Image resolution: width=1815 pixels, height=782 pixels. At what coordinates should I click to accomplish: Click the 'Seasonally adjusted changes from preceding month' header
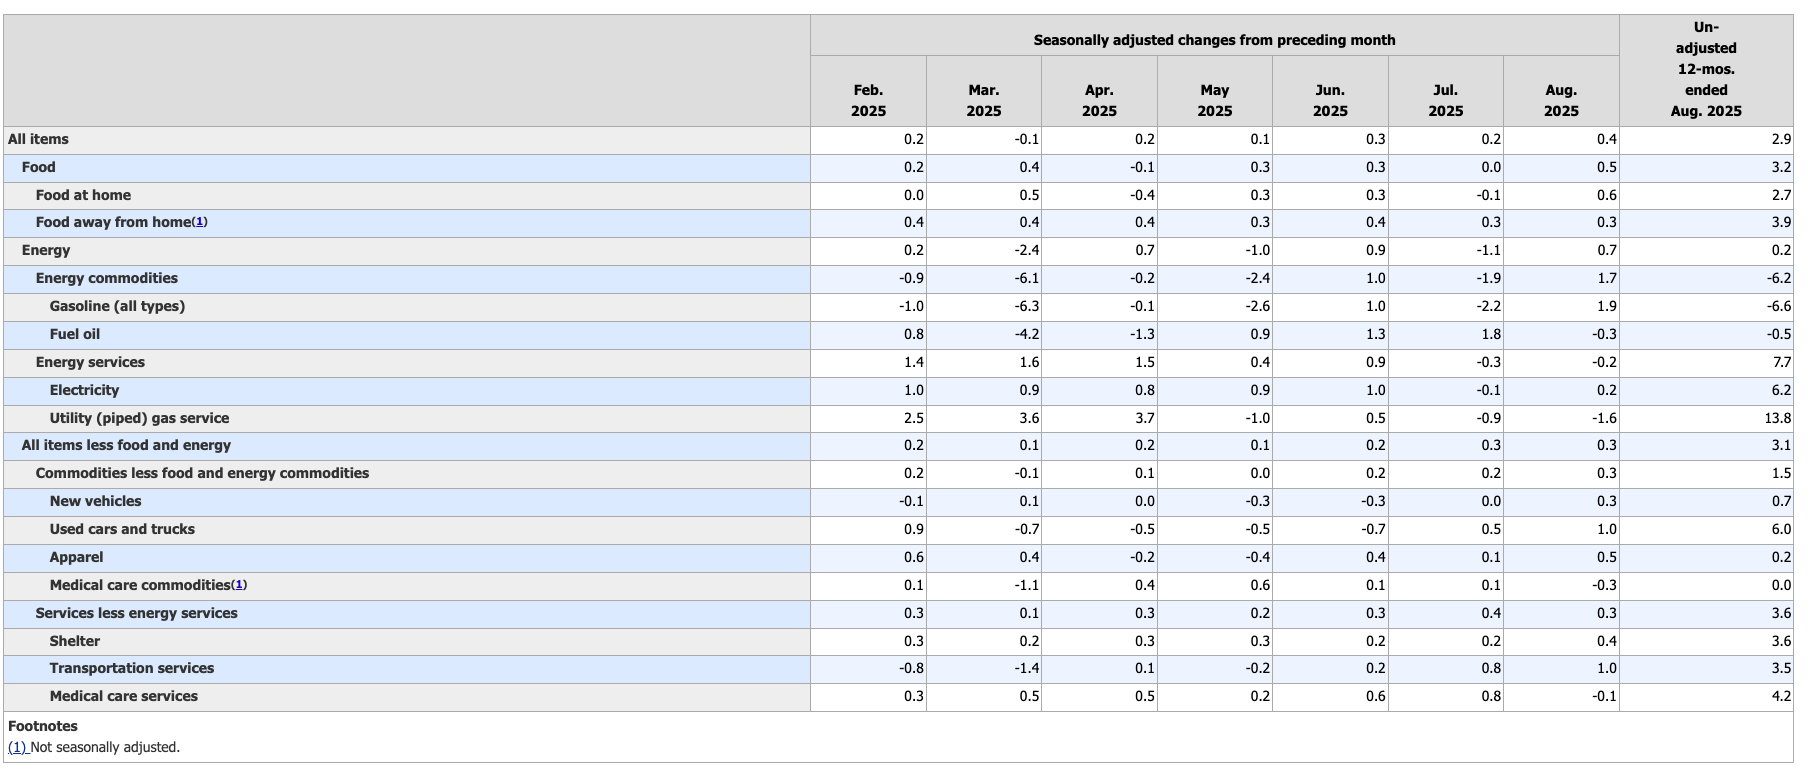click(1214, 40)
